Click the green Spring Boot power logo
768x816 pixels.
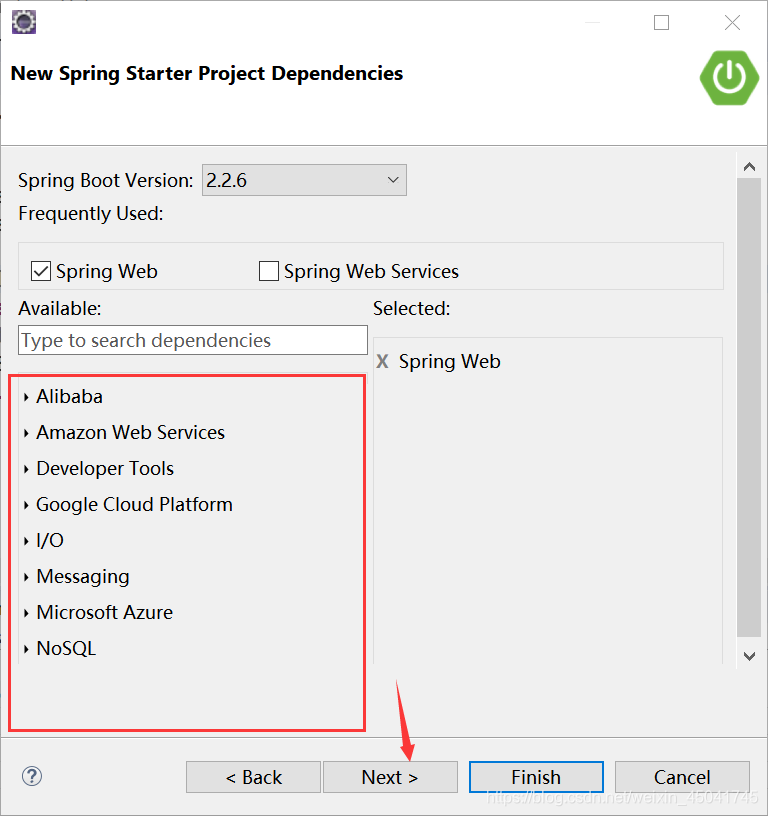[729, 78]
